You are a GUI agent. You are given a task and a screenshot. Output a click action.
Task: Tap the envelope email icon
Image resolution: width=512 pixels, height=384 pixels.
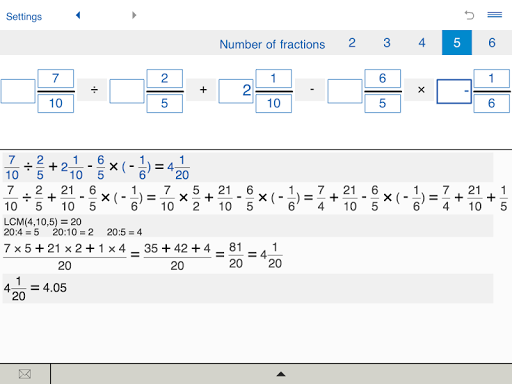coord(25,374)
